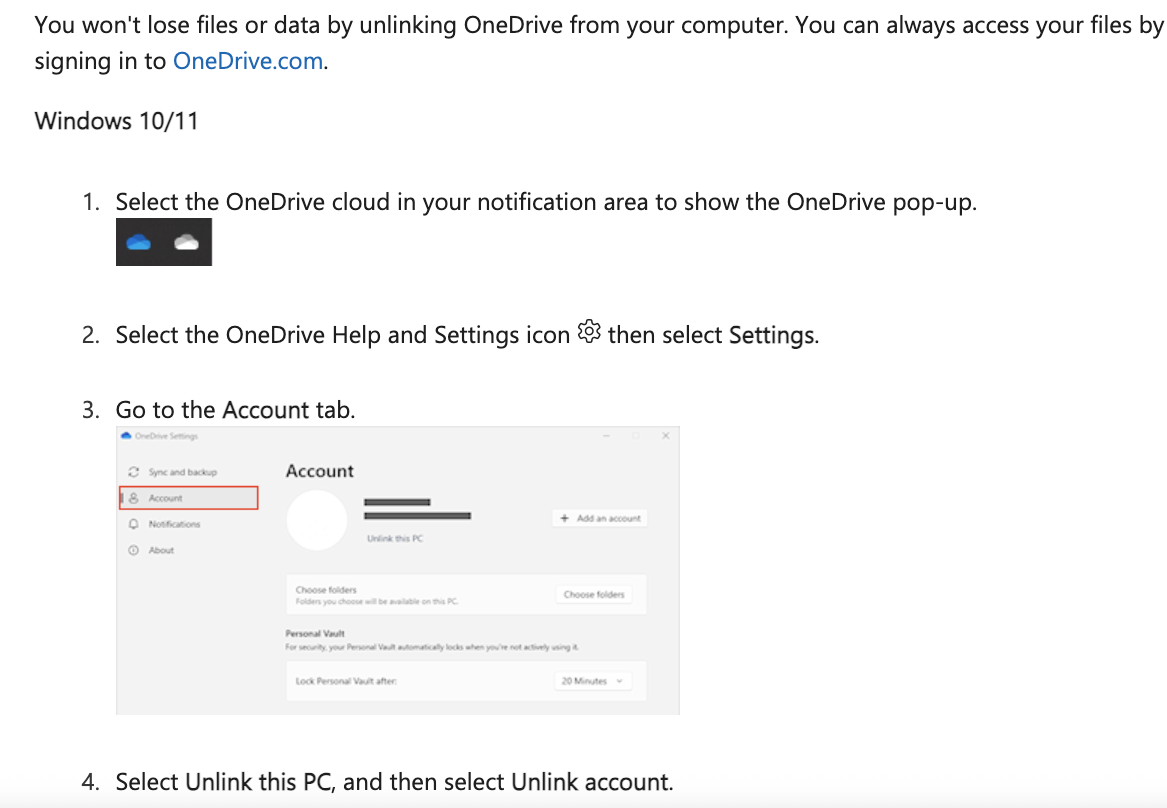
Task: Select the Sync and backup refresh icon
Action: tap(133, 472)
